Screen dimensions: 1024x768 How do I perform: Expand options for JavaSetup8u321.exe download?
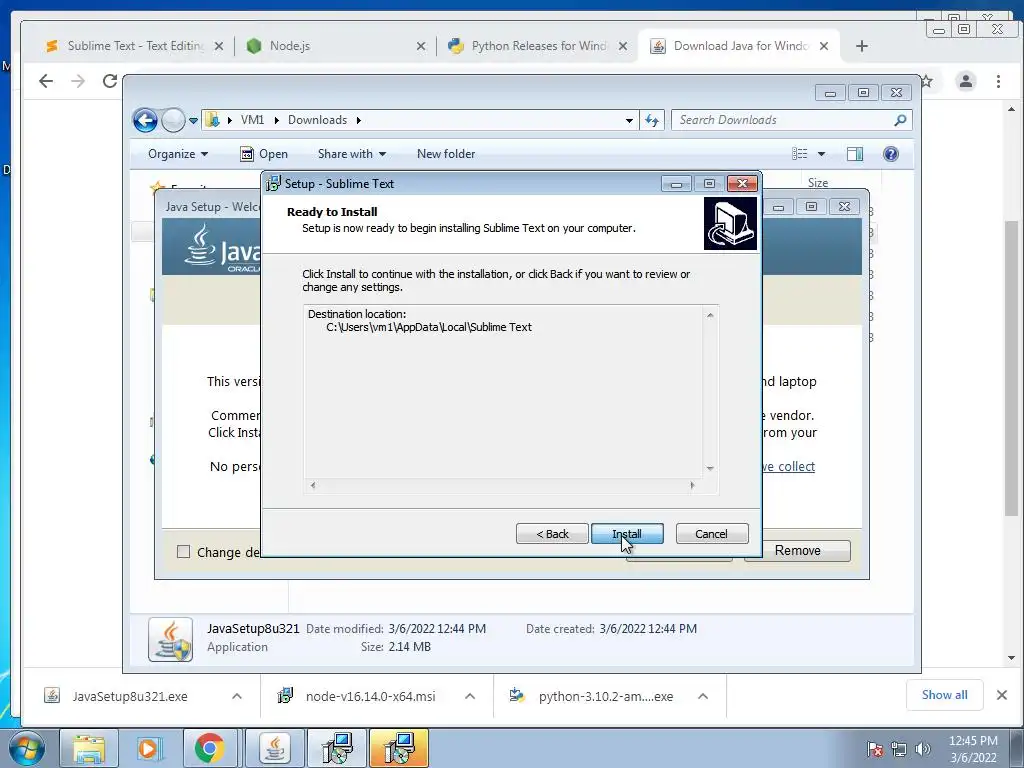click(236, 696)
